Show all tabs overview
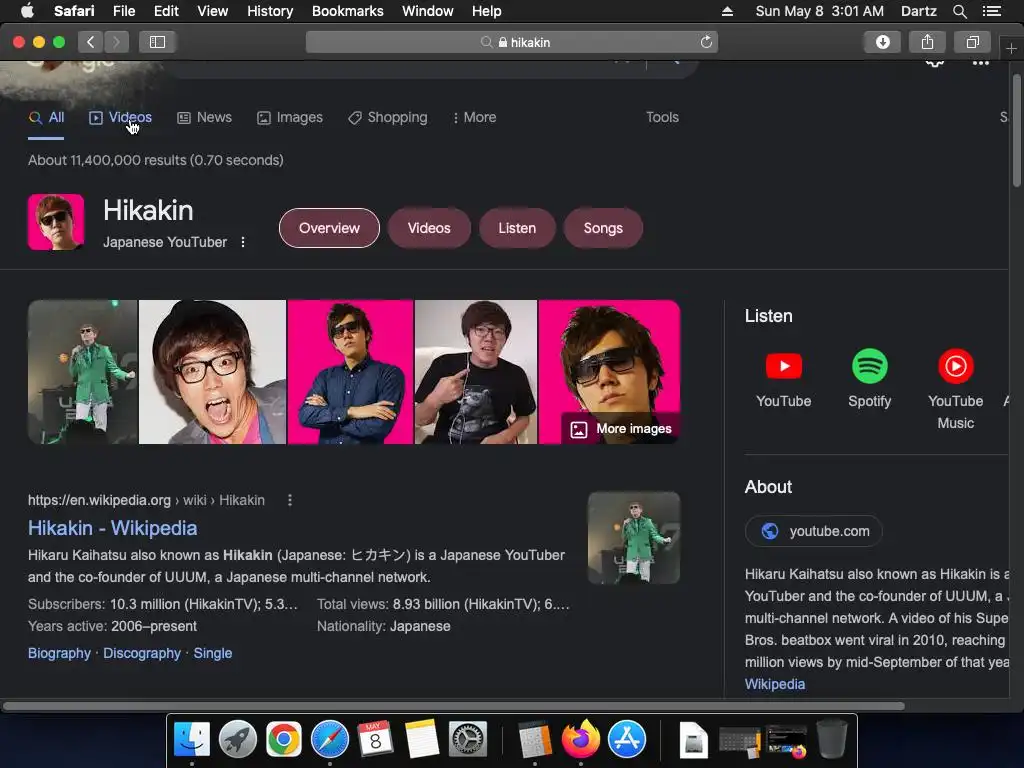 click(x=972, y=42)
